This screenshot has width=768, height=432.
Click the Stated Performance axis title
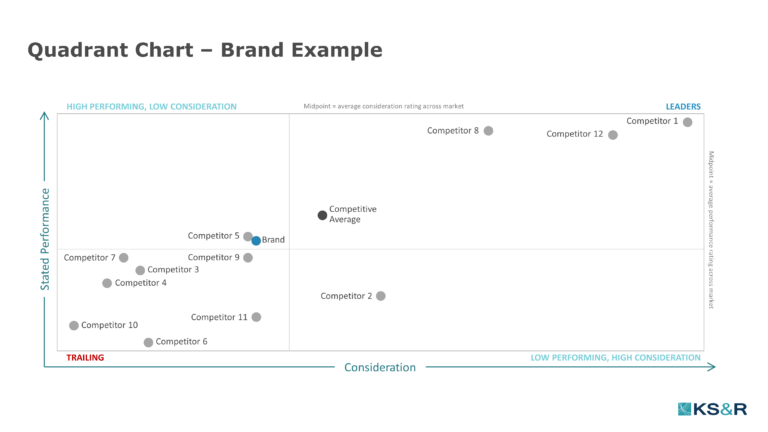point(45,240)
